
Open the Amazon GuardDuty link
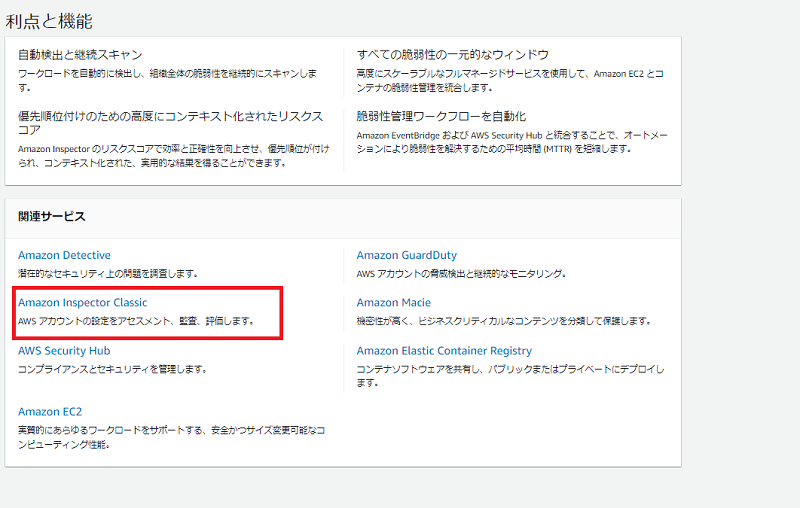click(x=407, y=255)
